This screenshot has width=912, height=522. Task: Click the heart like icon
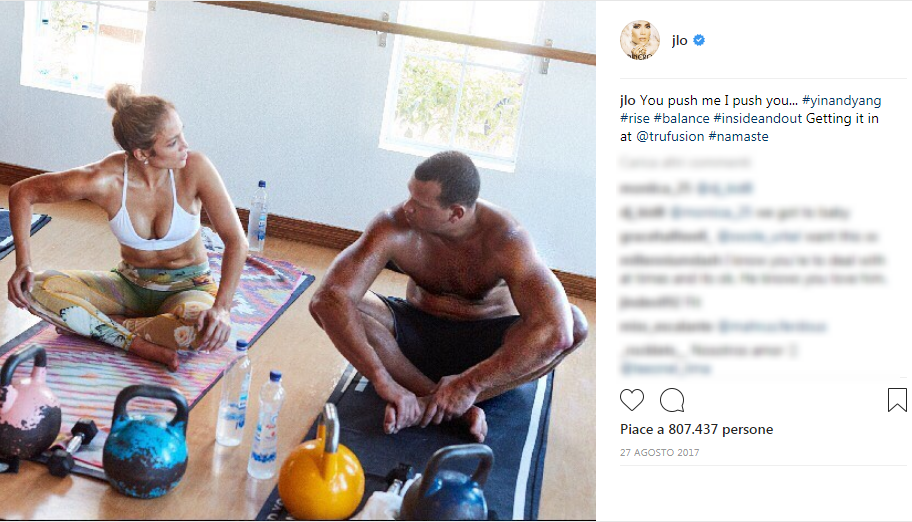coord(632,400)
